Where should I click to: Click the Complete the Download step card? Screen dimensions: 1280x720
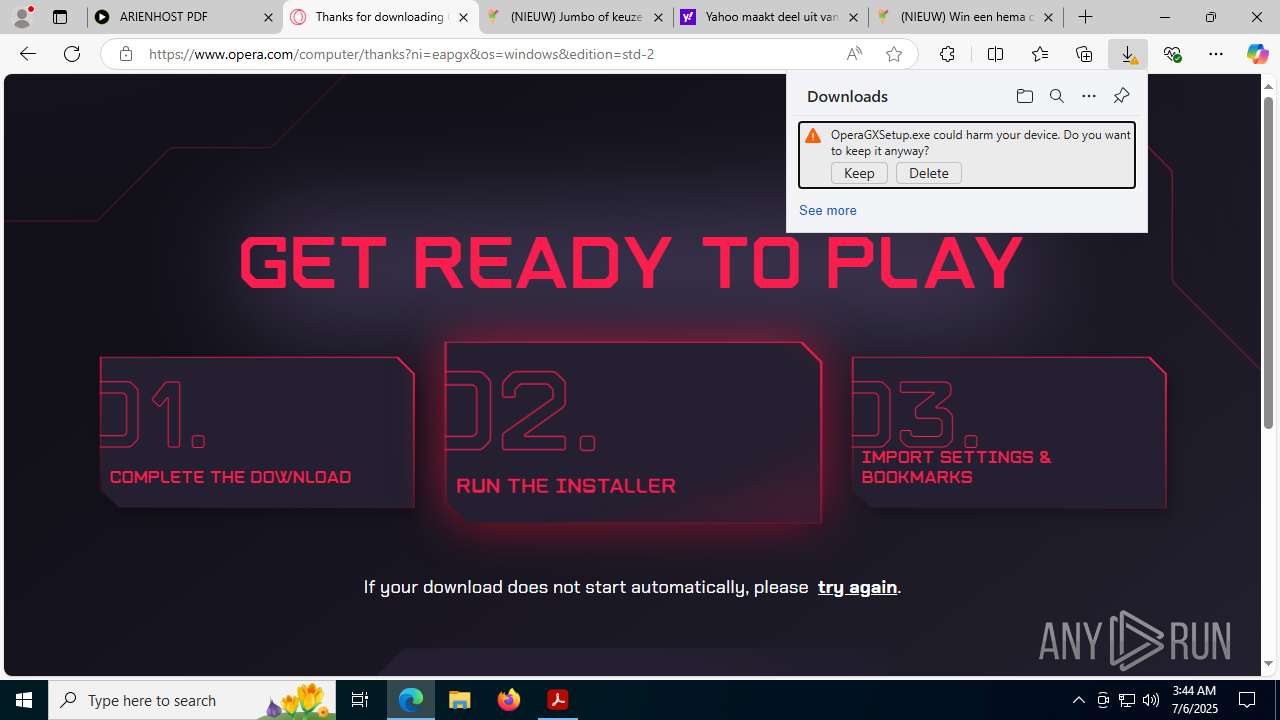click(x=257, y=432)
